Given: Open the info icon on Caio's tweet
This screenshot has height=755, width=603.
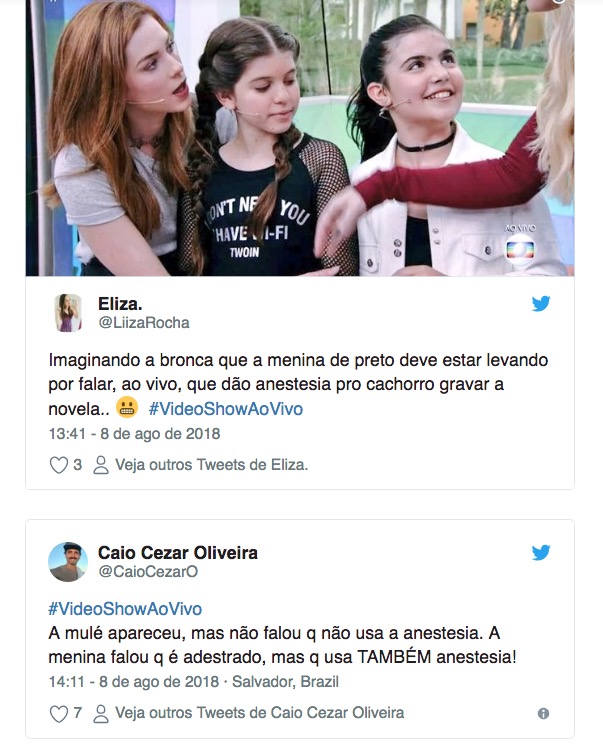Looking at the screenshot, I should tap(543, 714).
